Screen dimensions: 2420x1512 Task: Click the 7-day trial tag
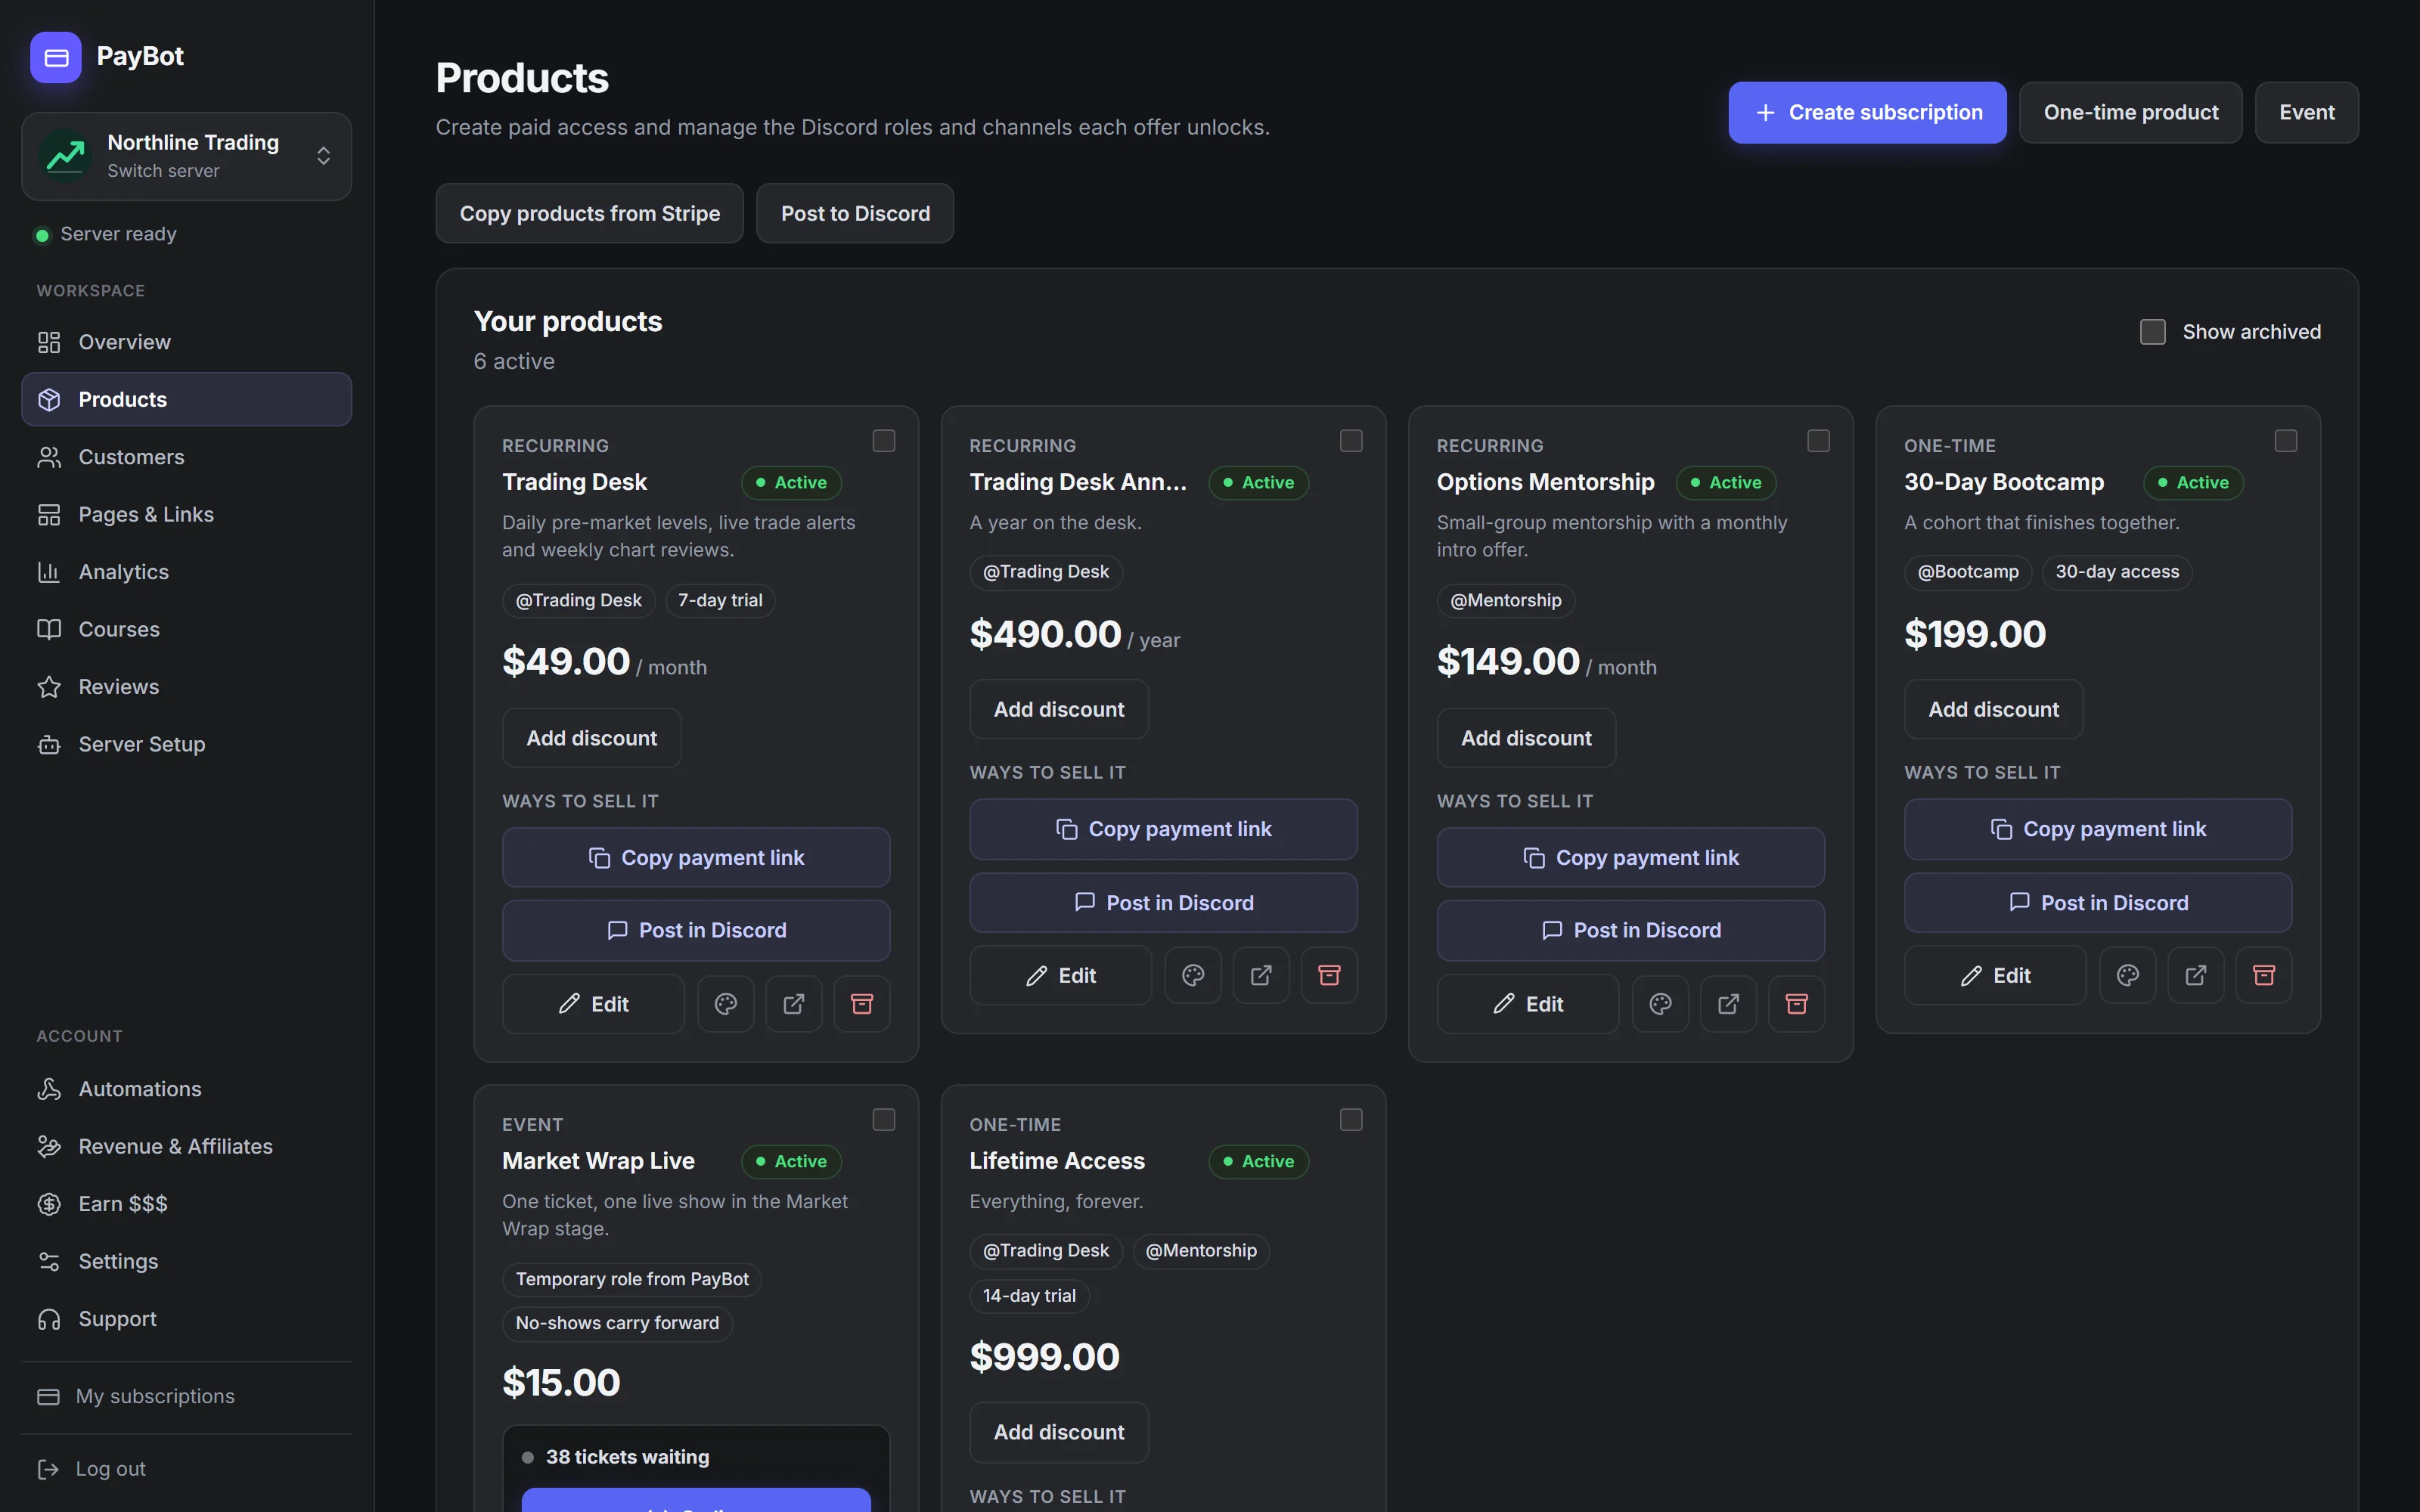coord(720,601)
